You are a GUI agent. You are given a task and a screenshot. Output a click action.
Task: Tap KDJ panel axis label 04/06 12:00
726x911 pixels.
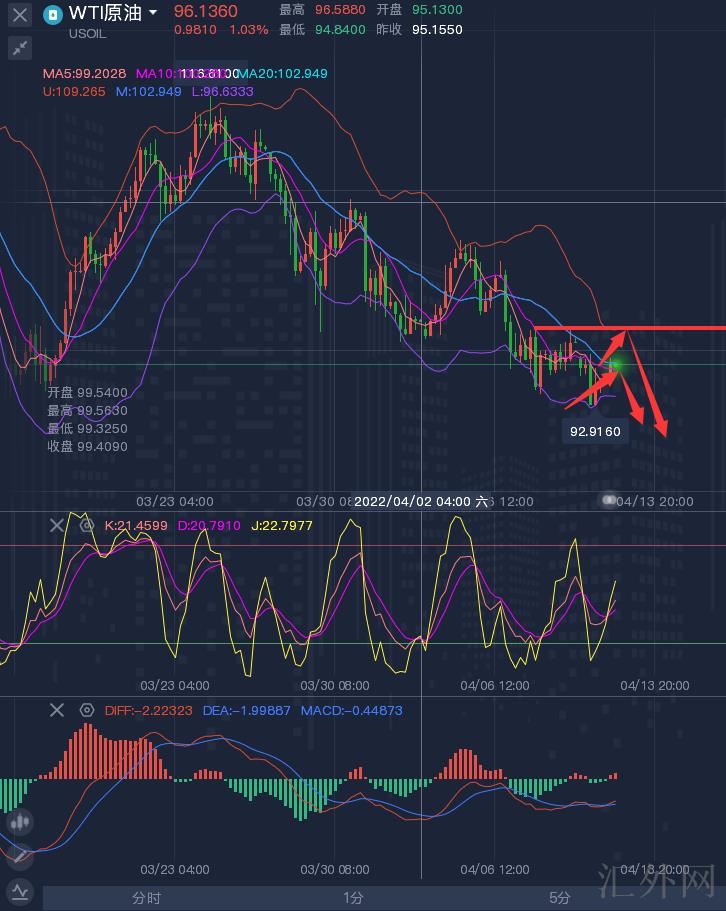tap(495, 686)
